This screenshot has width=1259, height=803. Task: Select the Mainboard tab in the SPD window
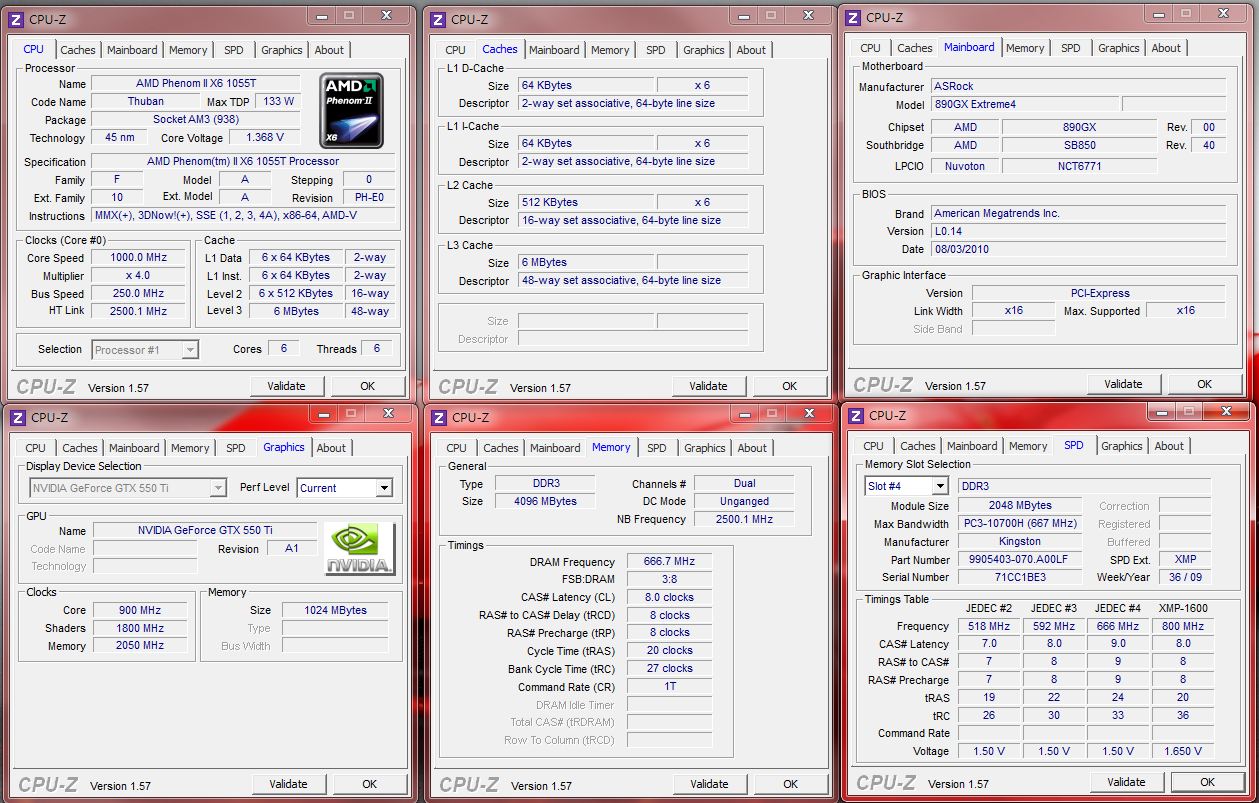tap(972, 446)
